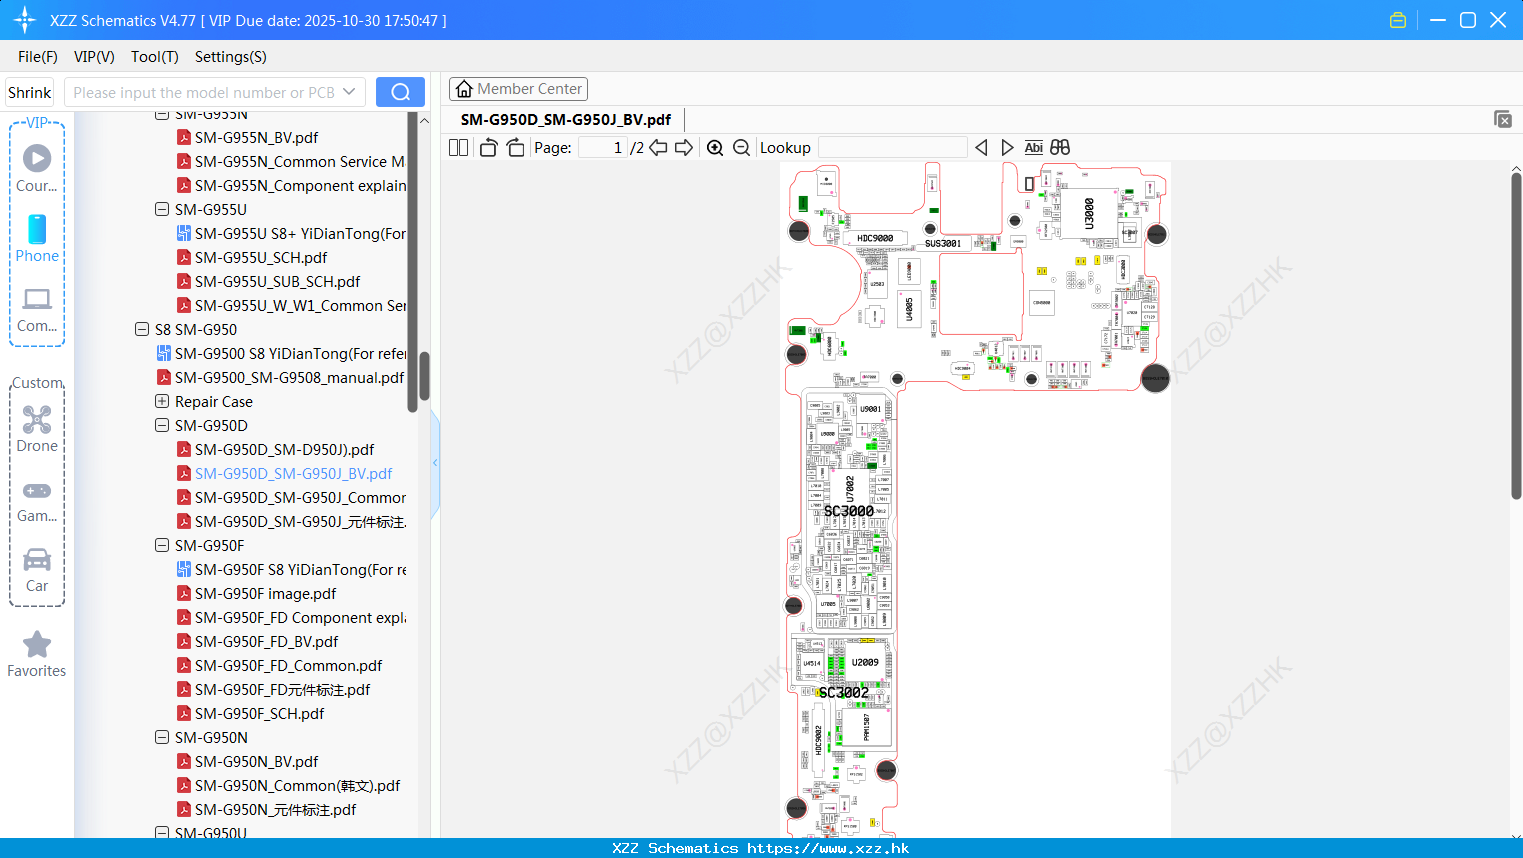
Task: Click the XZZ app logo
Action: [x=25, y=20]
